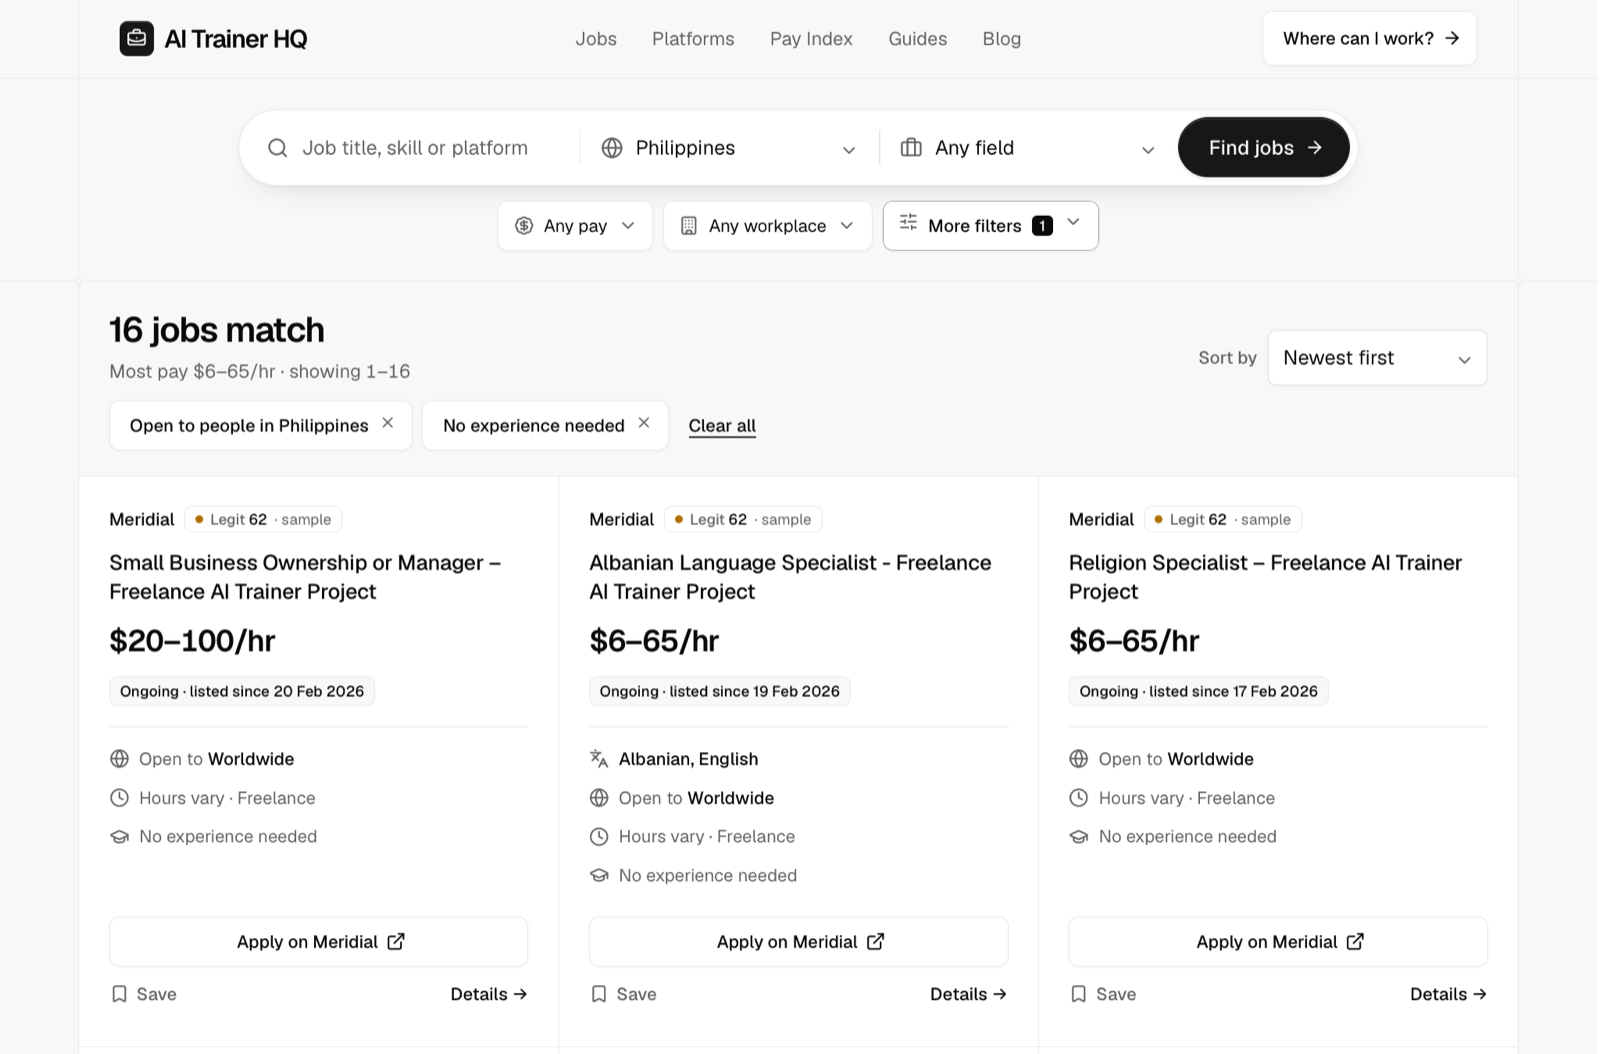The width and height of the screenshot is (1600, 1054).
Task: Go to the Jobs nav item
Action: [596, 39]
